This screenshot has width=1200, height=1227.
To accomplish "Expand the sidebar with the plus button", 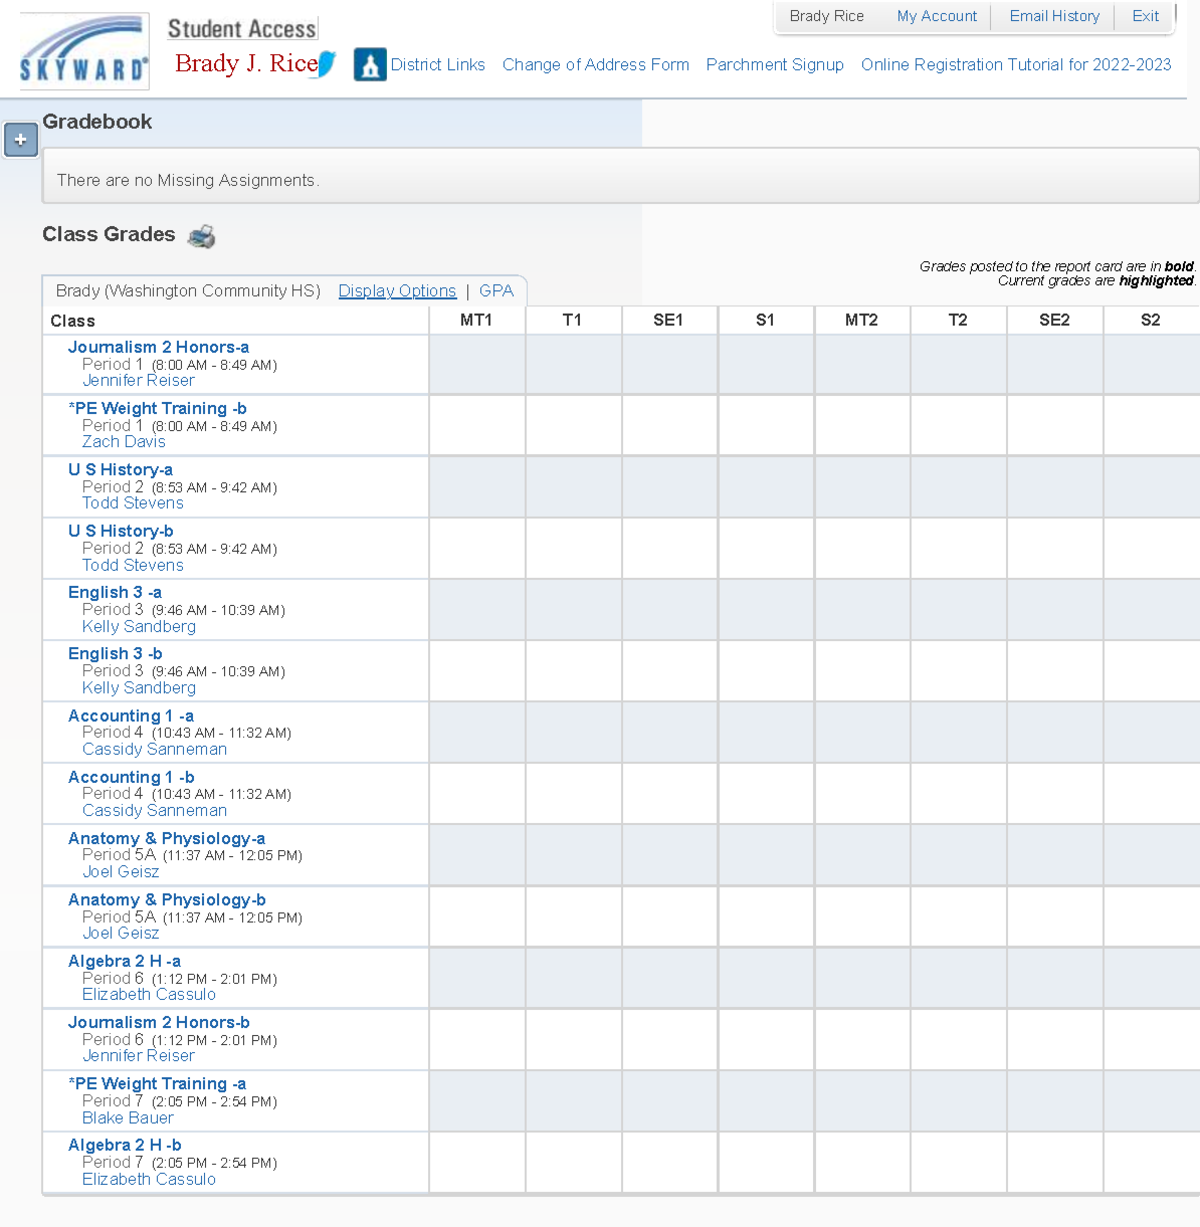I will click(21, 140).
